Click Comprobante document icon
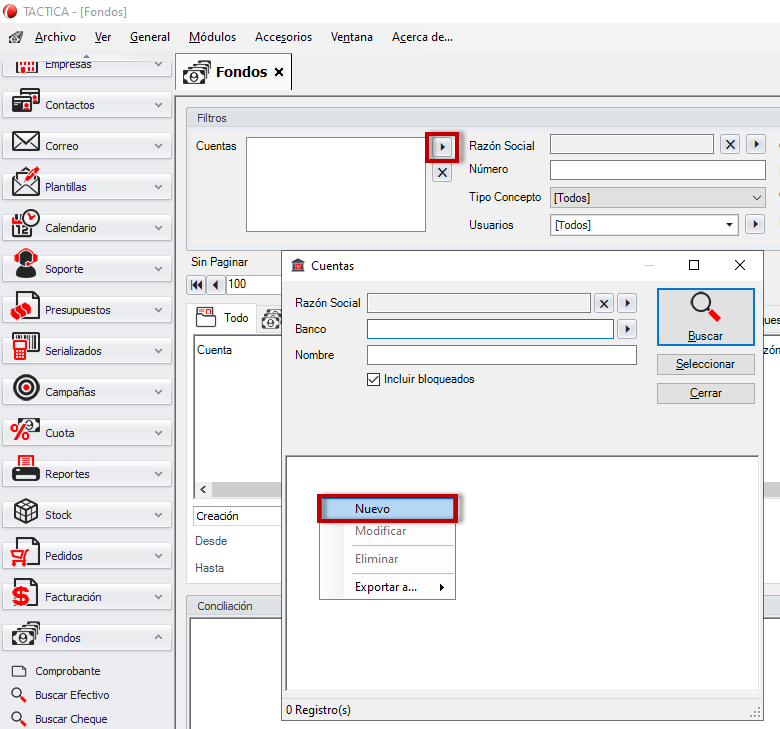Screen dimensions: 780x729 (19, 671)
